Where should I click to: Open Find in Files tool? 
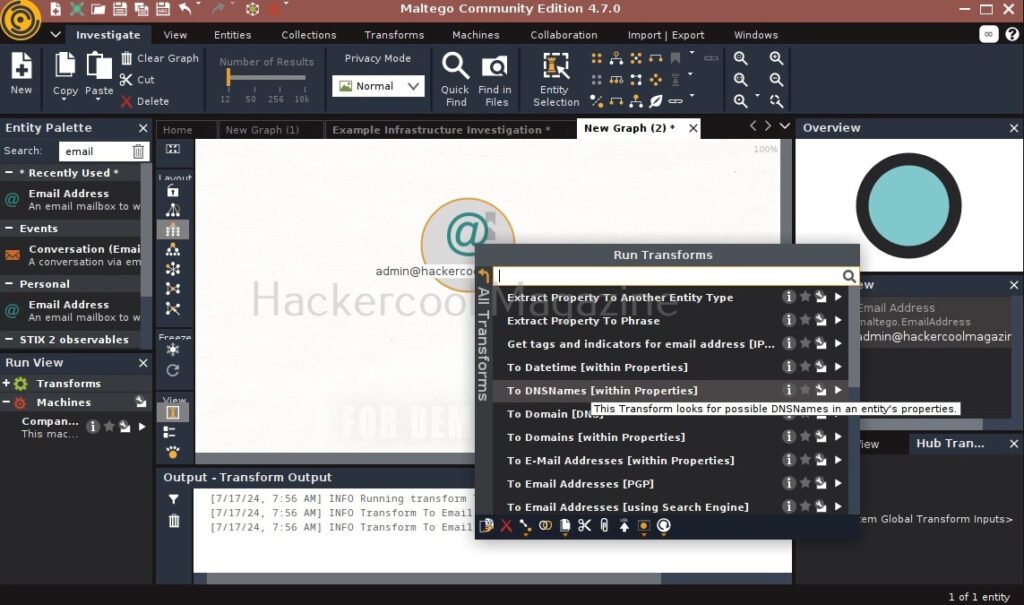tap(495, 78)
